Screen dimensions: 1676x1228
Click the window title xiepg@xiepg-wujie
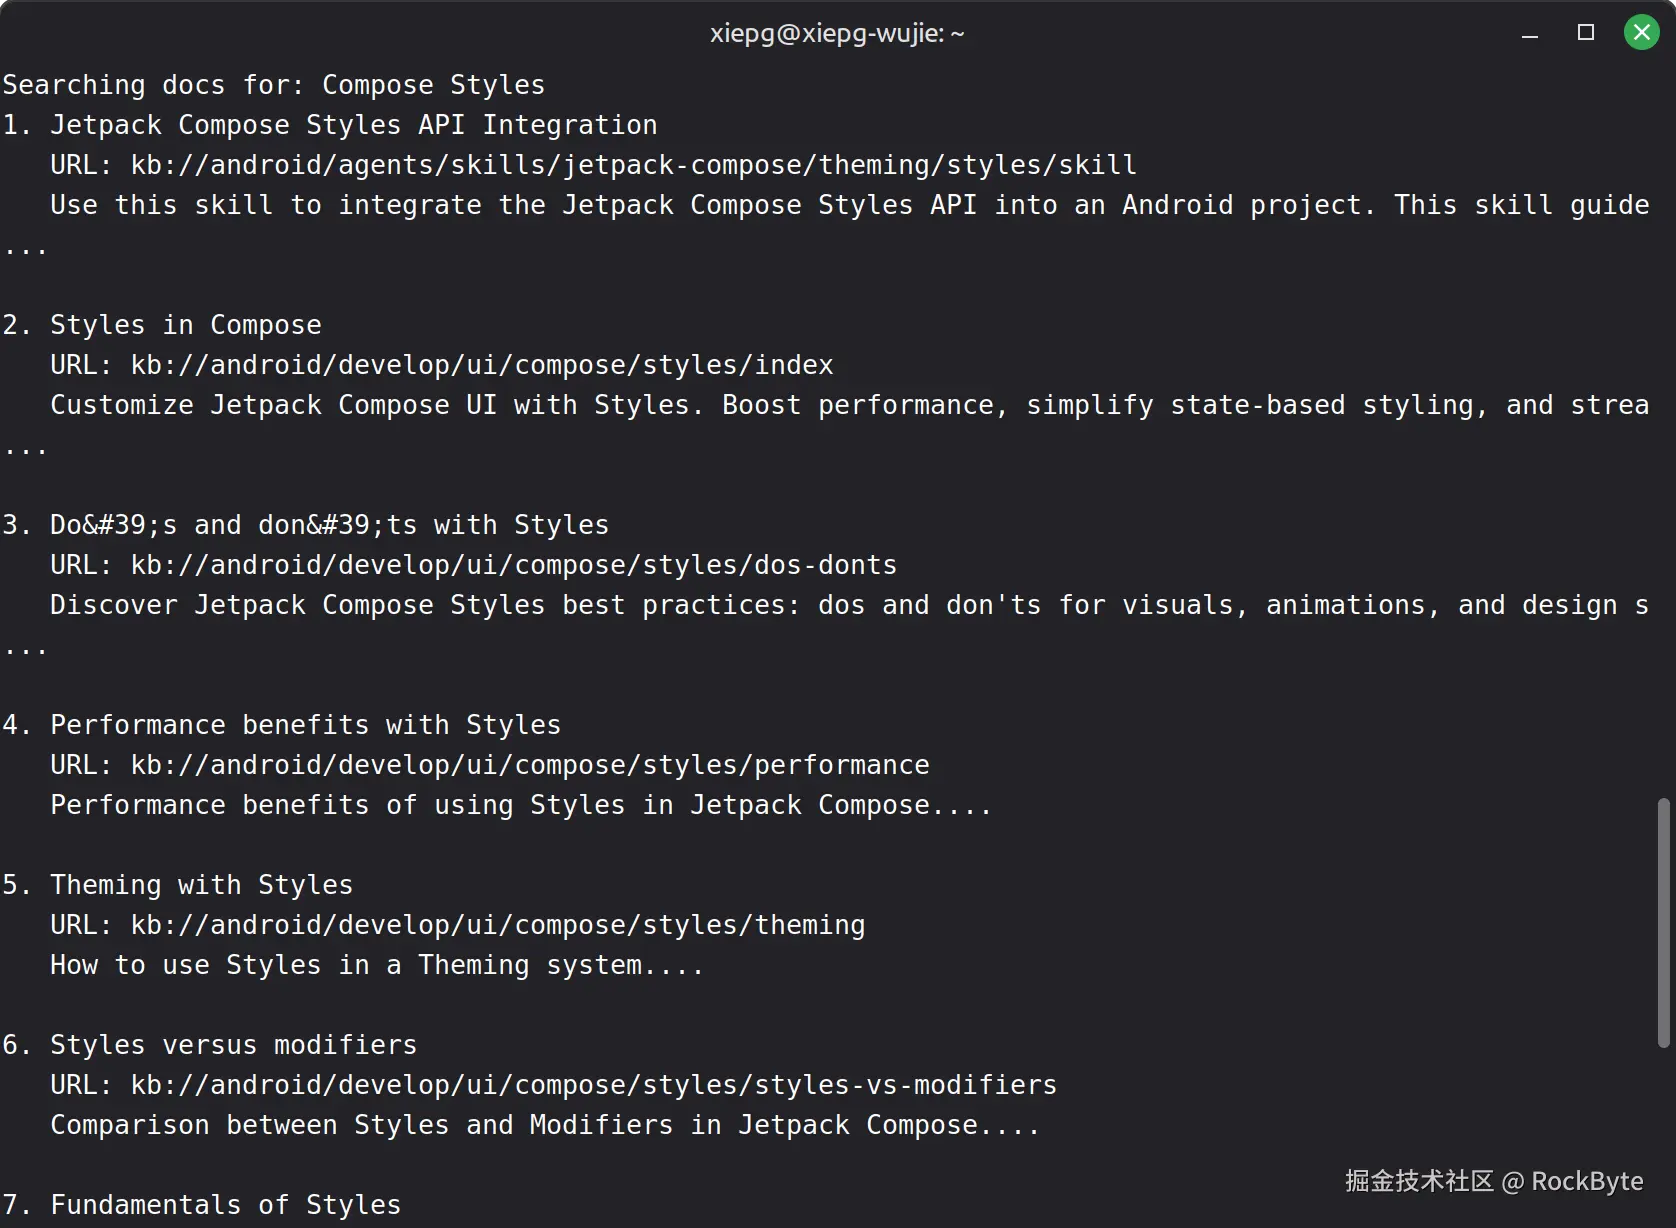tap(837, 33)
